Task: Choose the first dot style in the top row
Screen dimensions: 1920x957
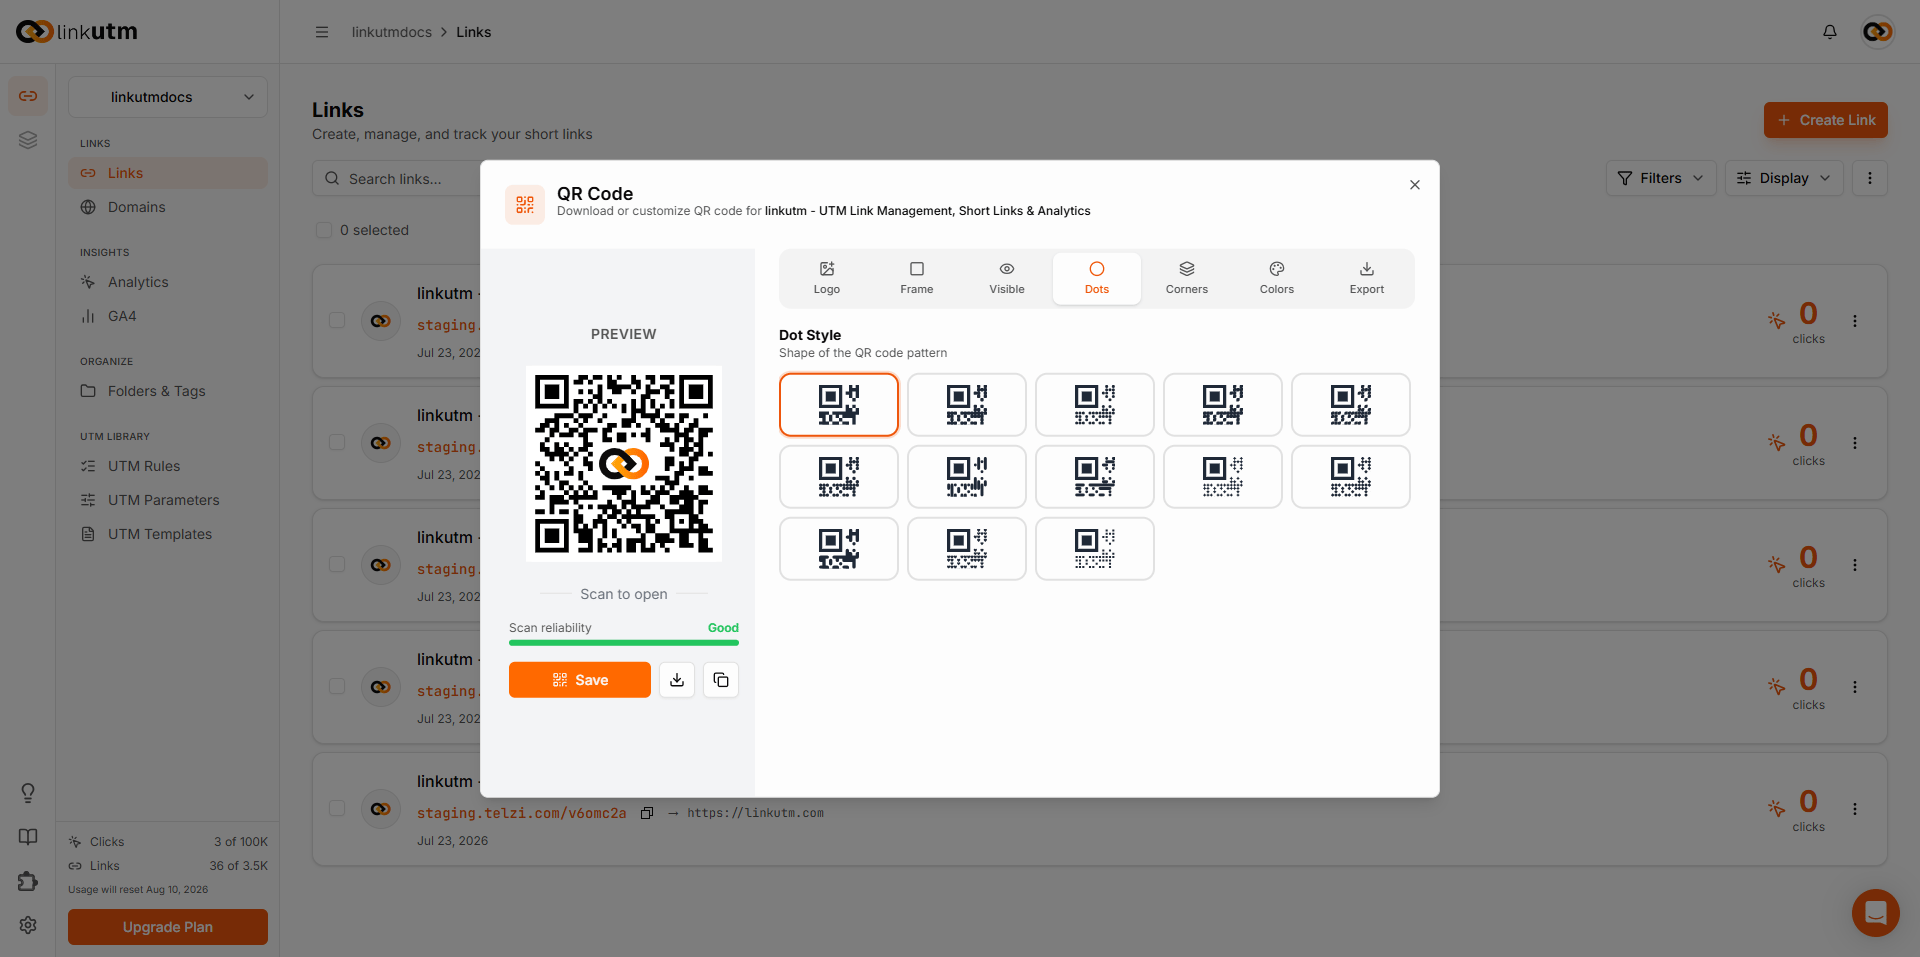Action: click(838, 405)
